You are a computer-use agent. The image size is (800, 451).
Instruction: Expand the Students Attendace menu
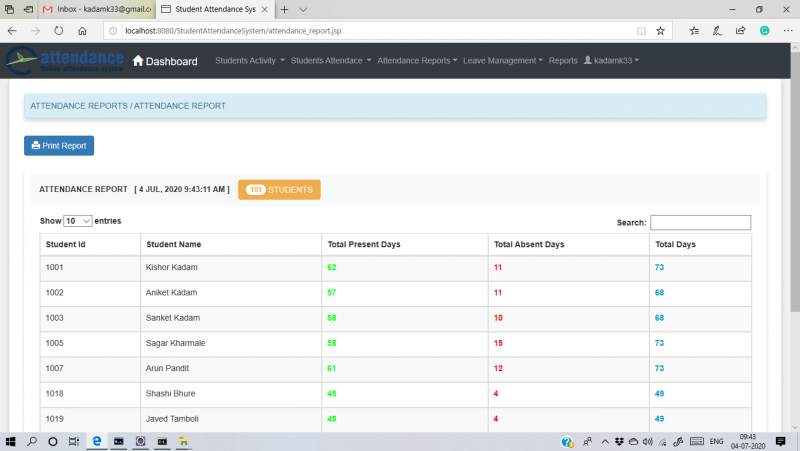pos(331,61)
